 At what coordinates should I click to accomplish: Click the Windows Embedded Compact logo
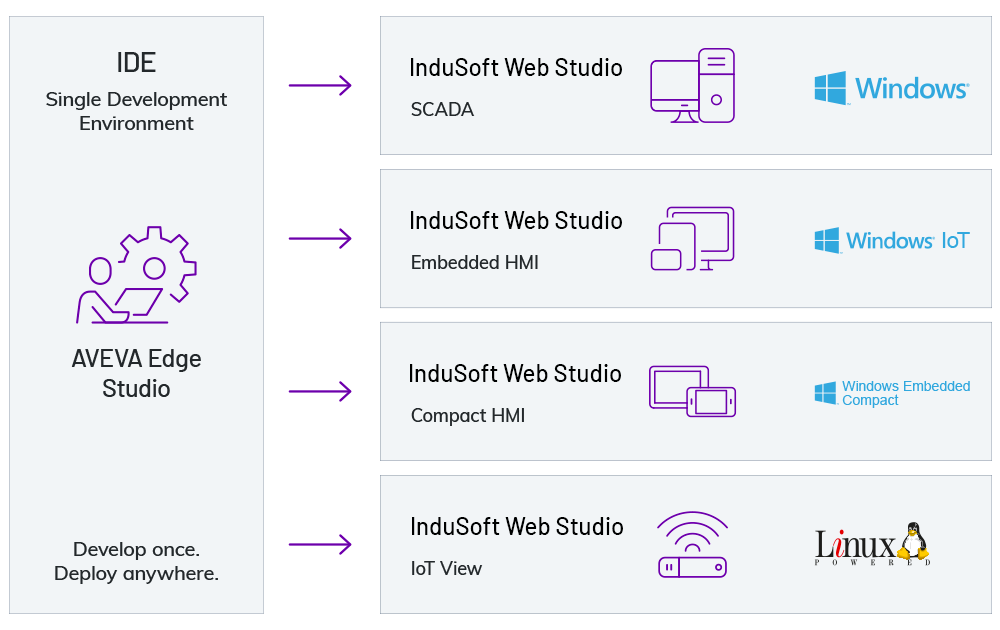tap(891, 393)
